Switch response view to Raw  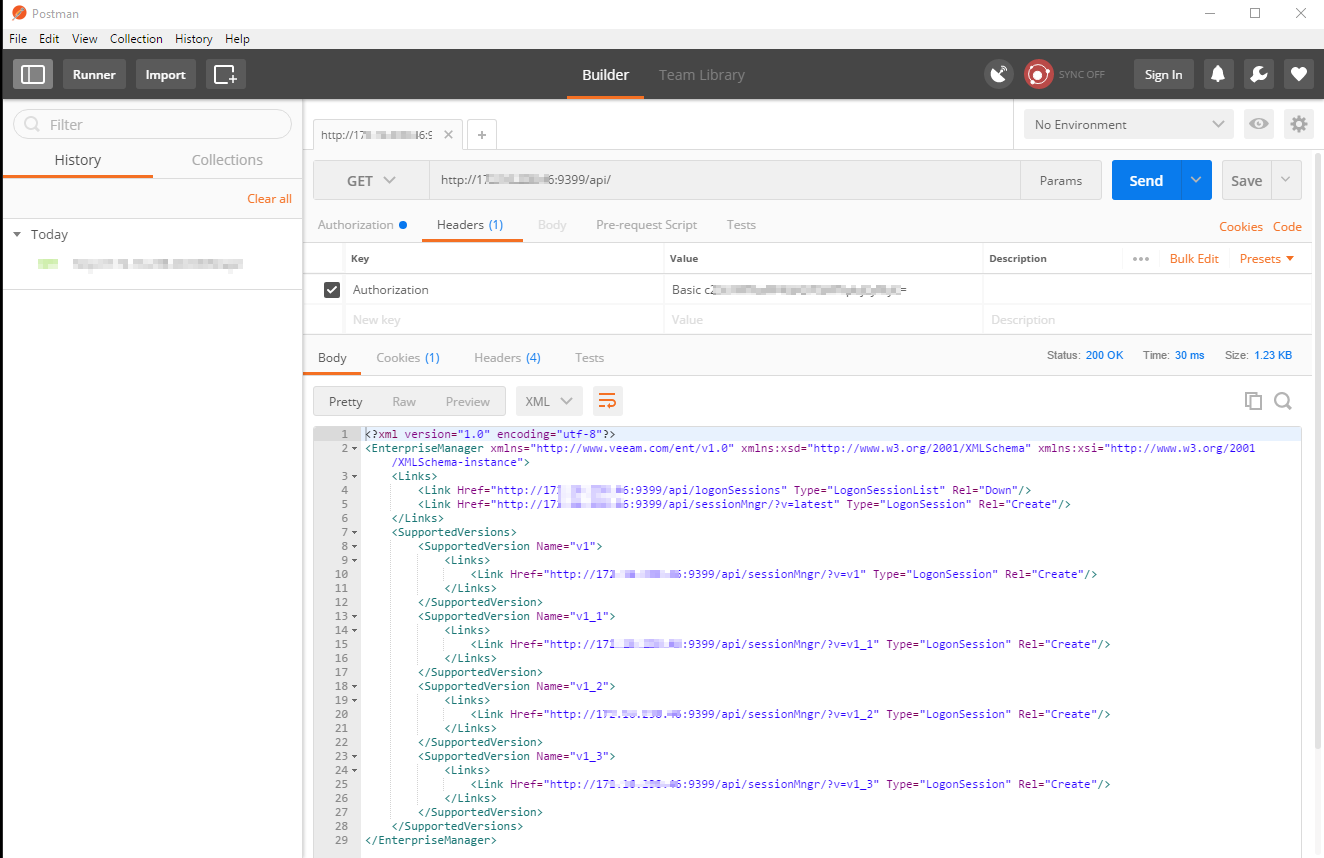point(404,401)
